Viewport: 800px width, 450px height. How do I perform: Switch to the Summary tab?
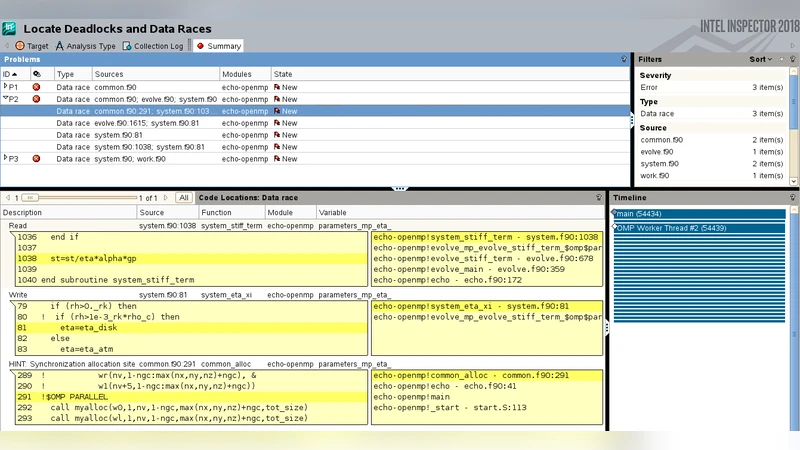218,46
